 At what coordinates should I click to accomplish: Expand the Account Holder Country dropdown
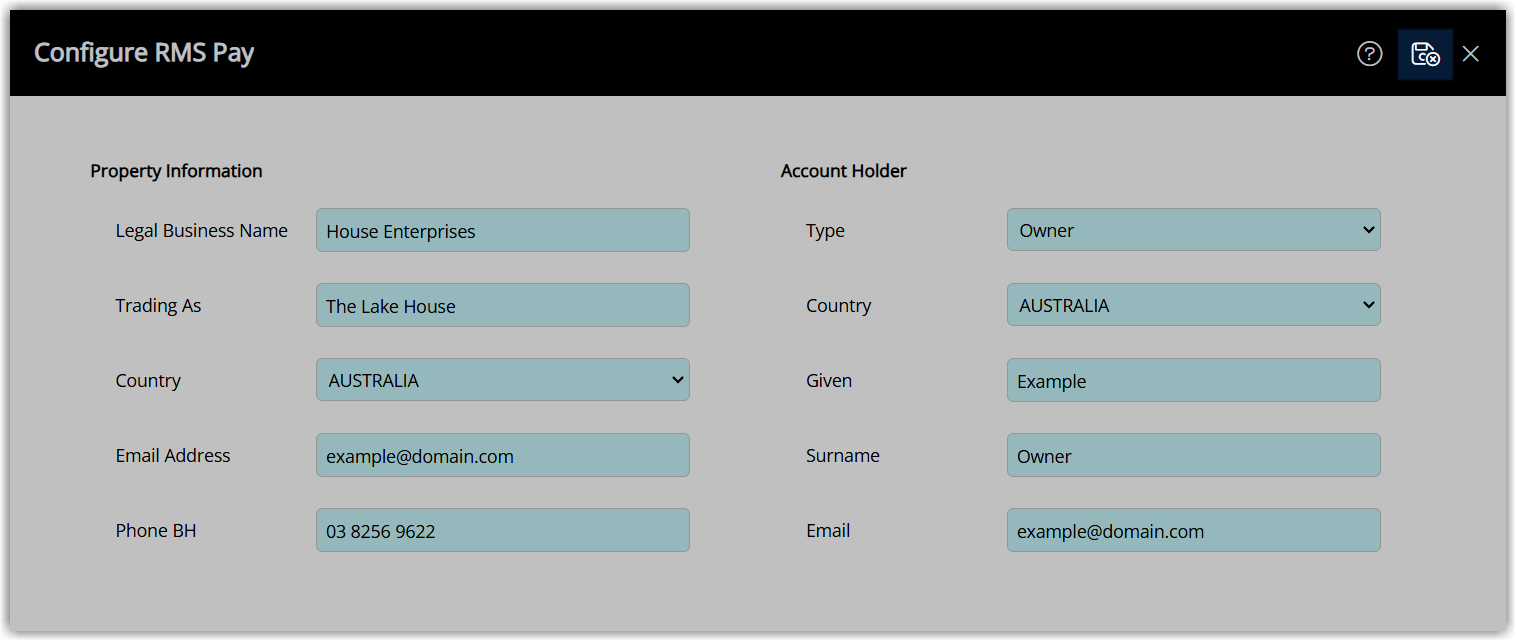coord(1194,305)
